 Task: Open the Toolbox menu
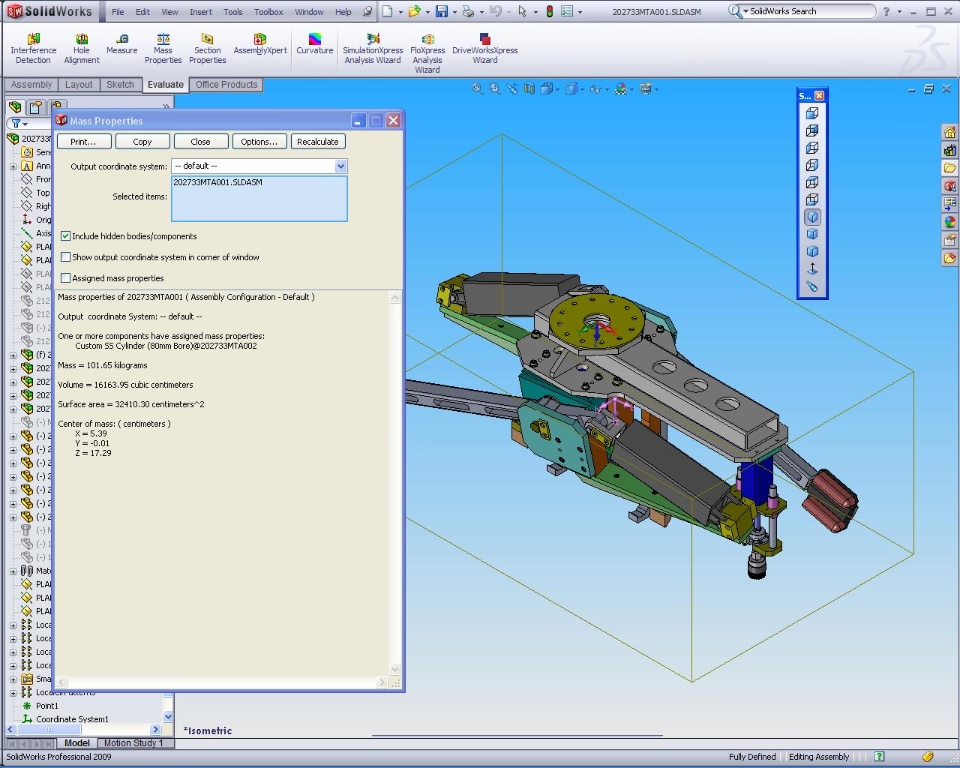(268, 12)
